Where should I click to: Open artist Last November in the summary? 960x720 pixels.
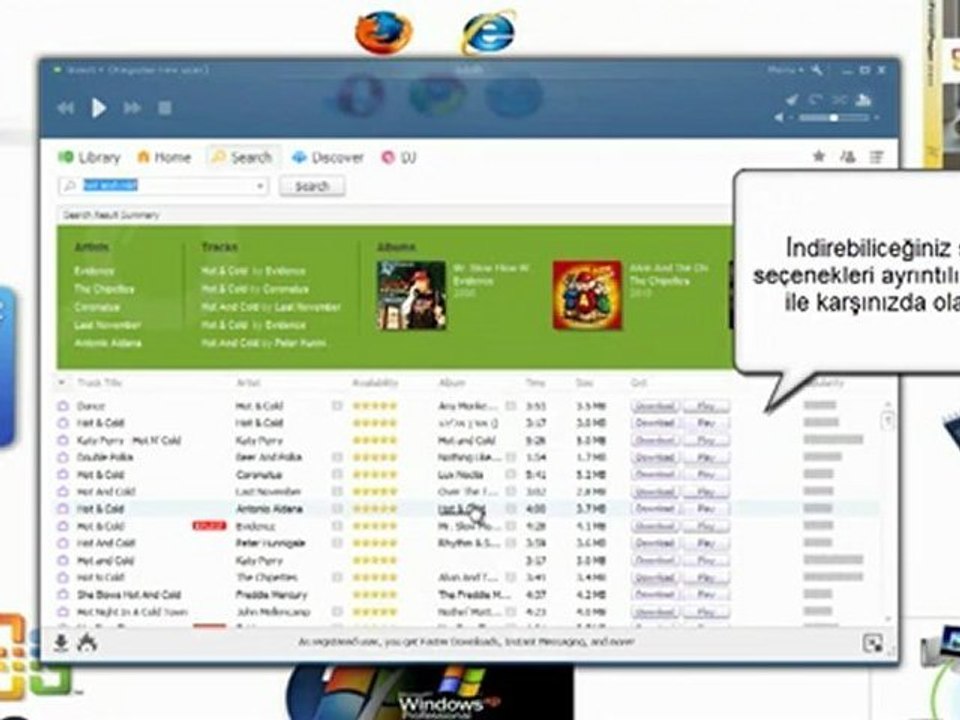coord(108,325)
